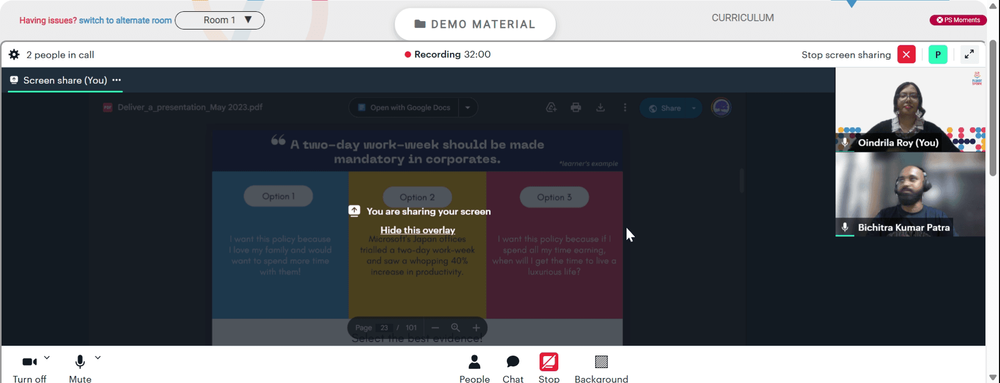This screenshot has height=383, width=1000.
Task: Expand the Open with dropdown arrow
Action: tap(467, 108)
